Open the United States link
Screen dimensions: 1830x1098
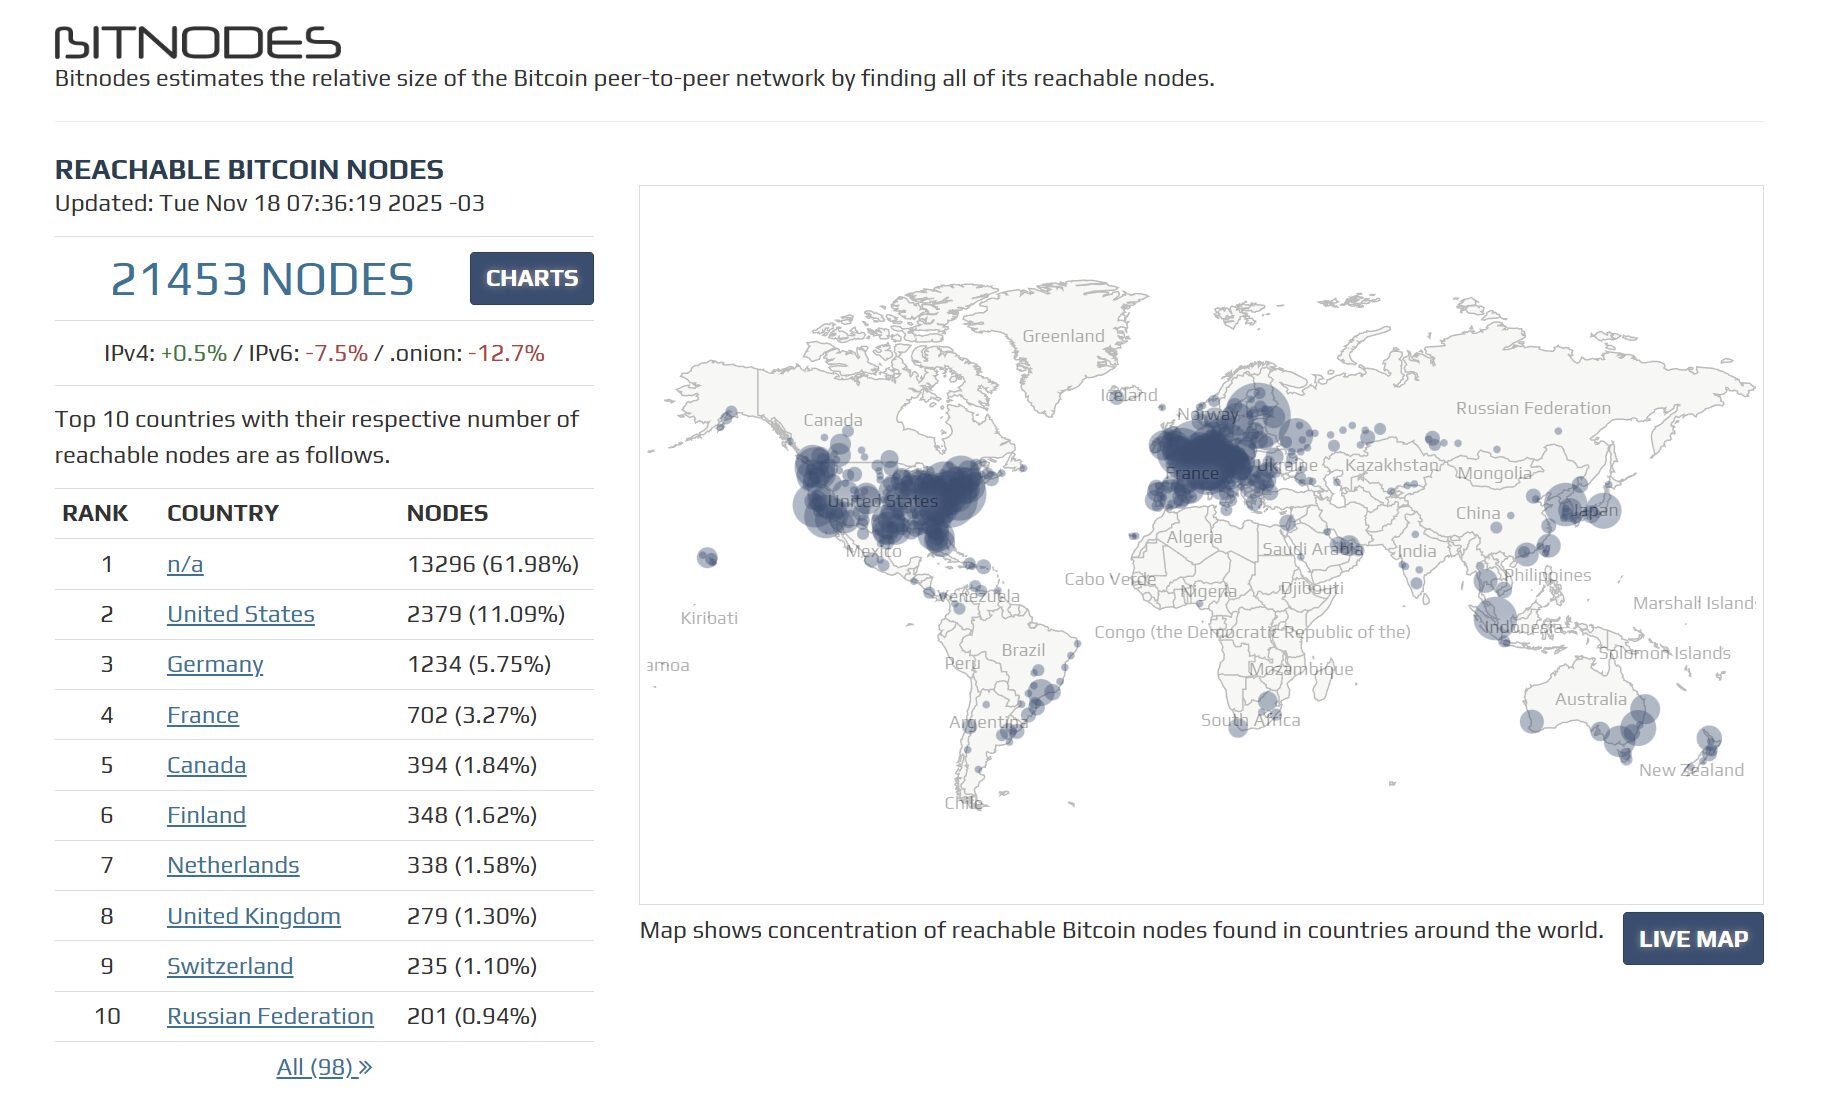click(240, 614)
